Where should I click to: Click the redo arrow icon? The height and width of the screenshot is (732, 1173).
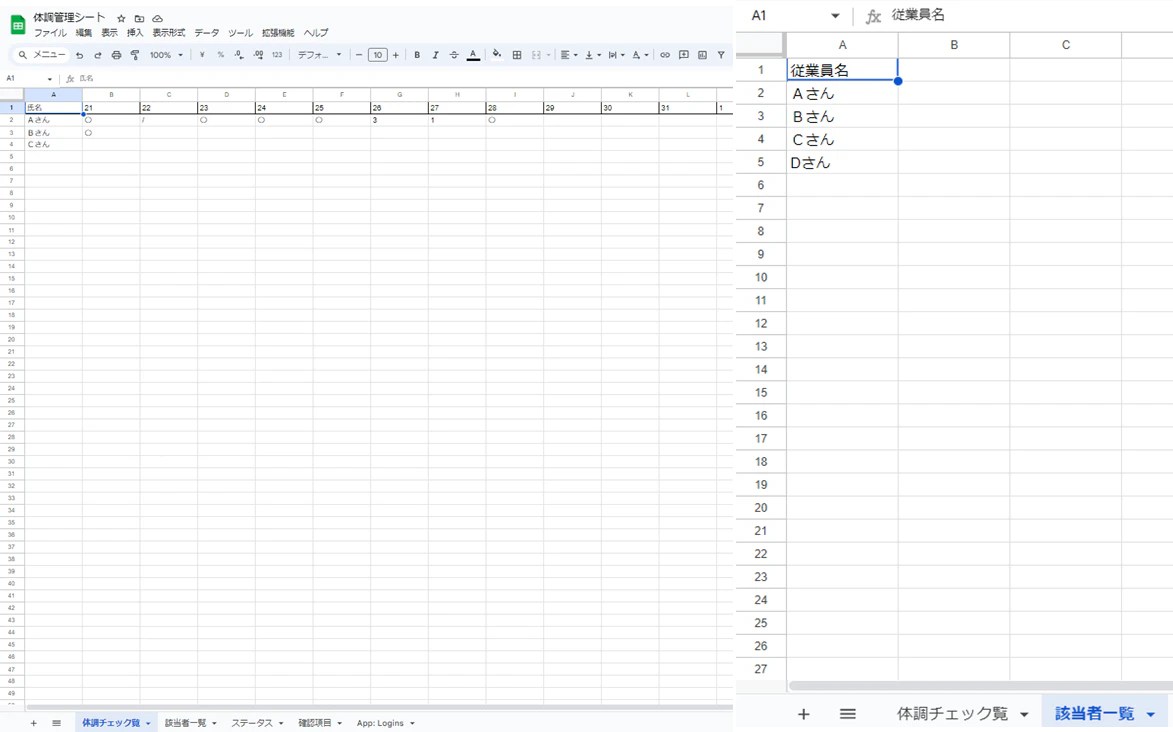[x=97, y=55]
